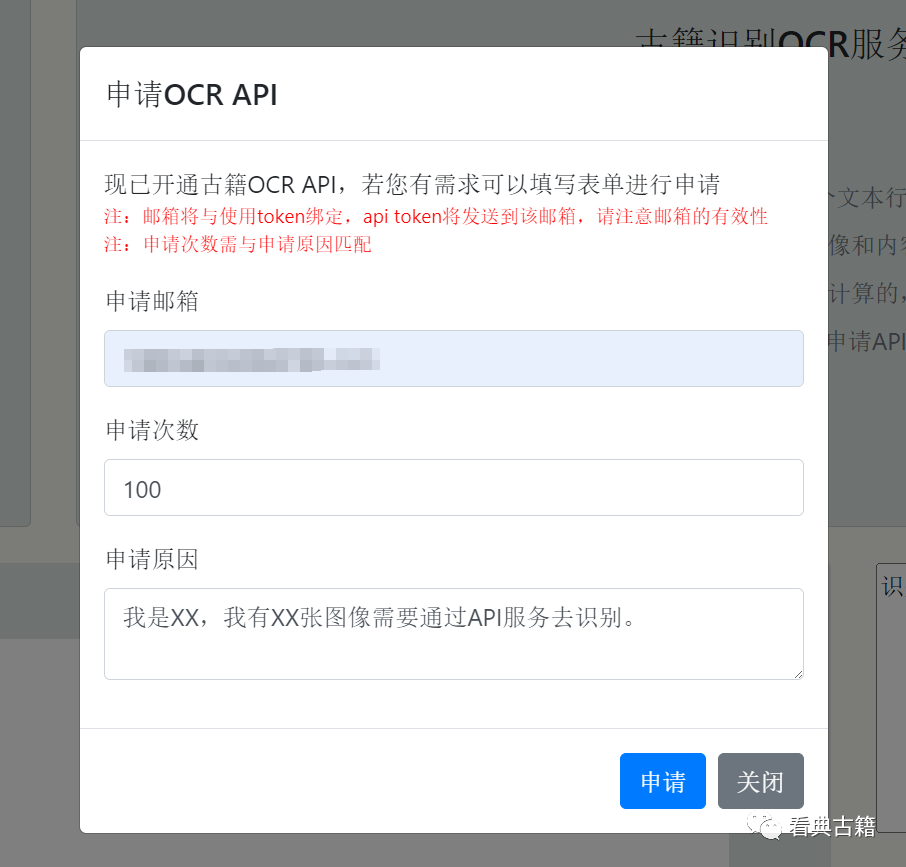Click the 申请次数 field showing 100
Image resolution: width=906 pixels, height=867 pixels.
click(x=453, y=488)
